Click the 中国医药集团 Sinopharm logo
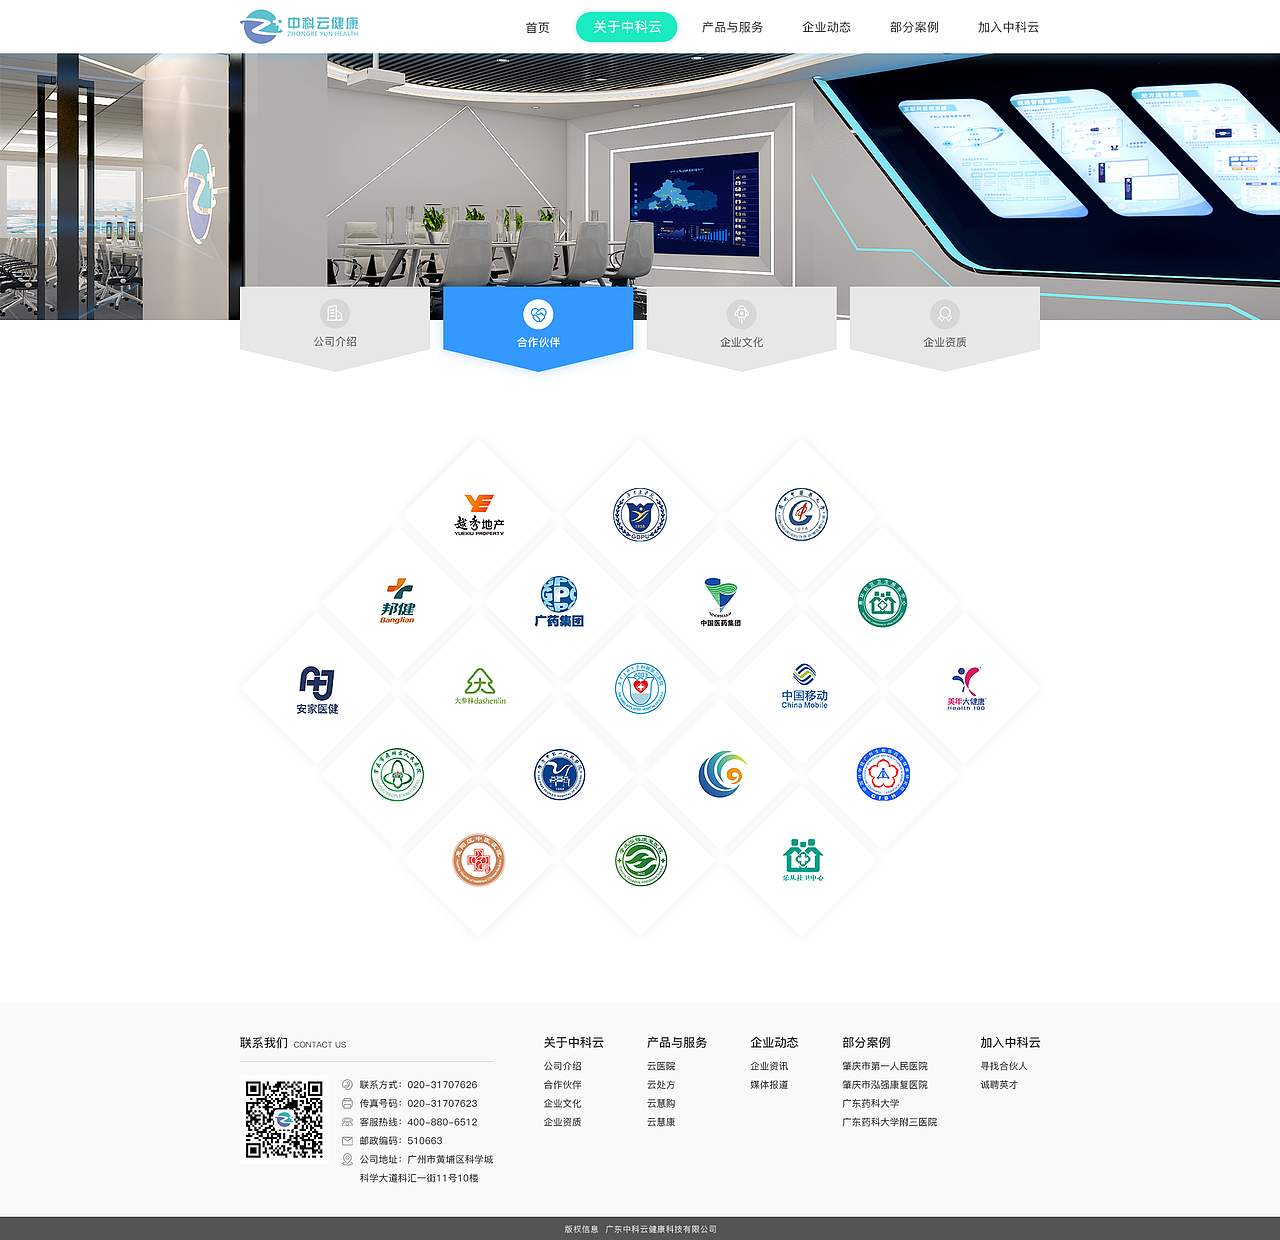This screenshot has width=1280, height=1240. click(x=721, y=602)
